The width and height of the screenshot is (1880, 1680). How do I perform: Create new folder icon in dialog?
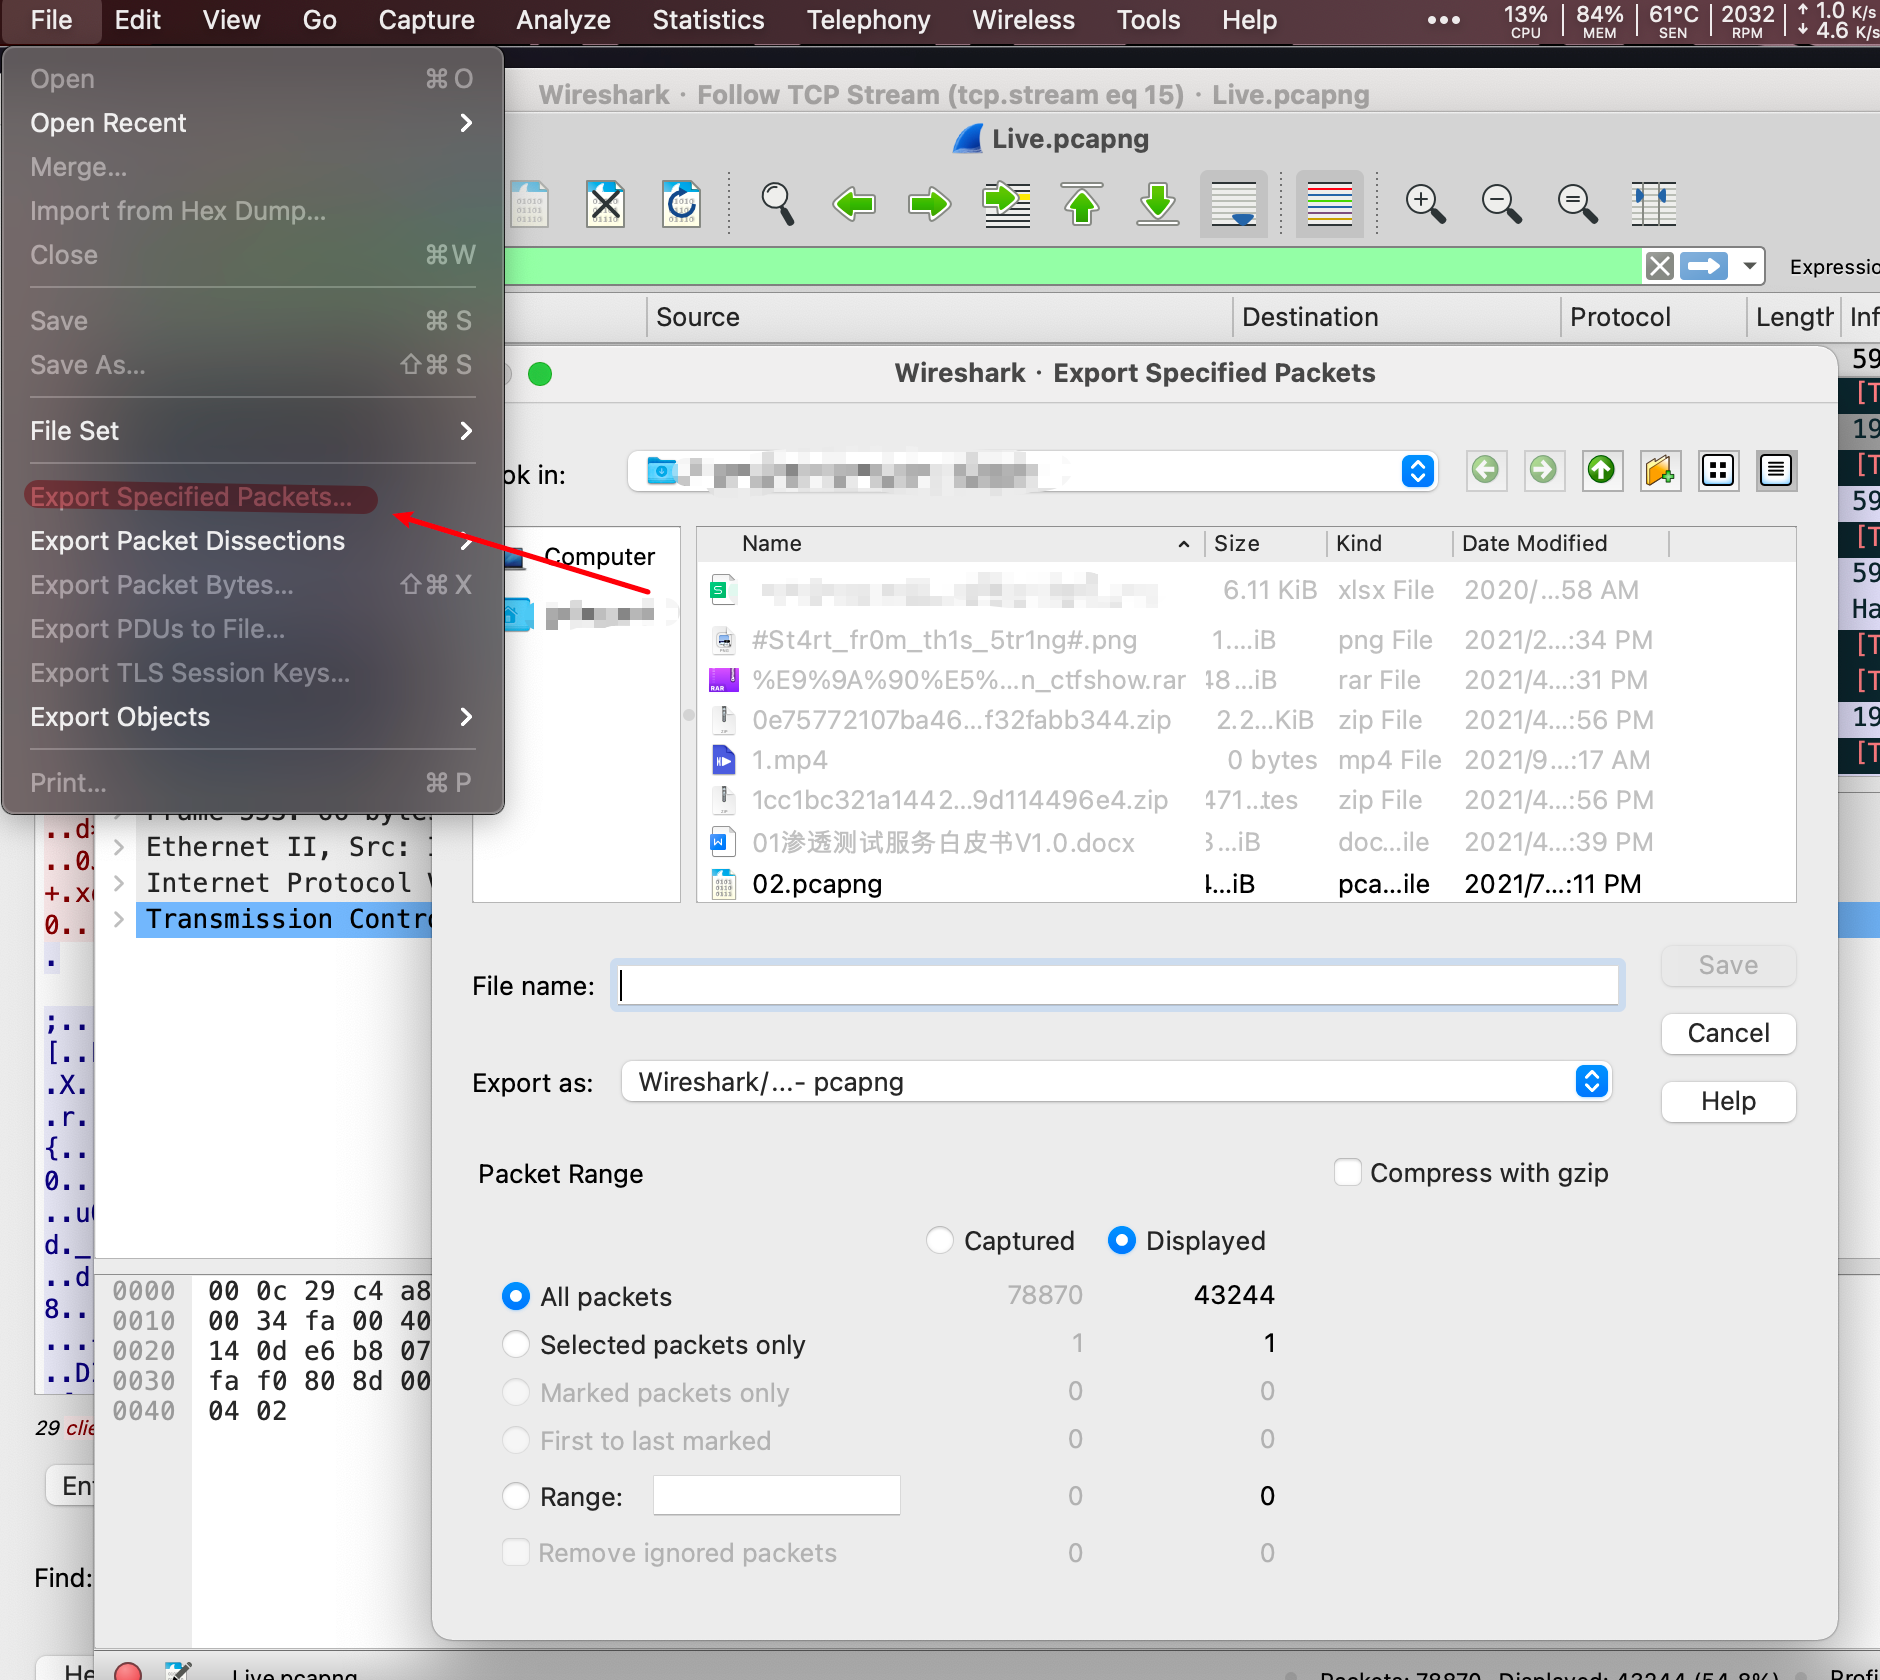(1660, 470)
